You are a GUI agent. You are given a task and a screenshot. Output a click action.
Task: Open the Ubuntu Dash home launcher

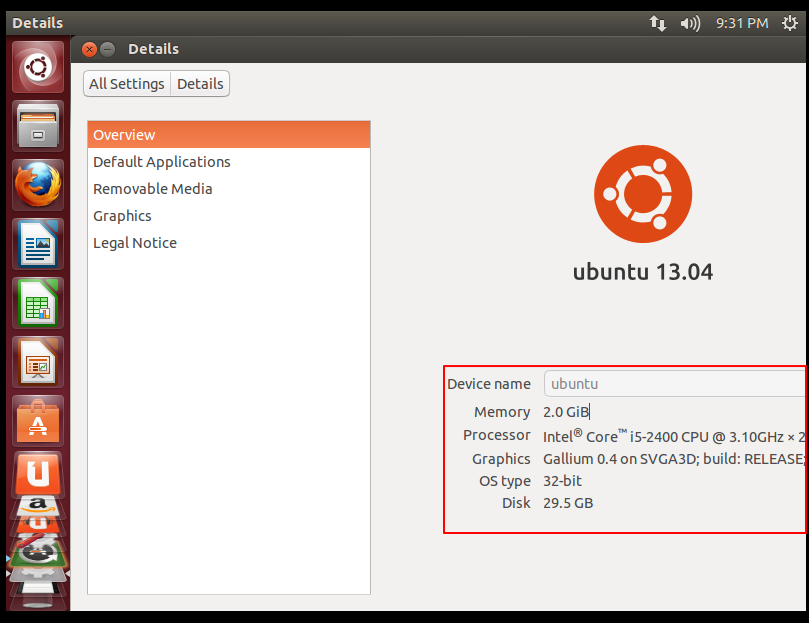click(38, 67)
